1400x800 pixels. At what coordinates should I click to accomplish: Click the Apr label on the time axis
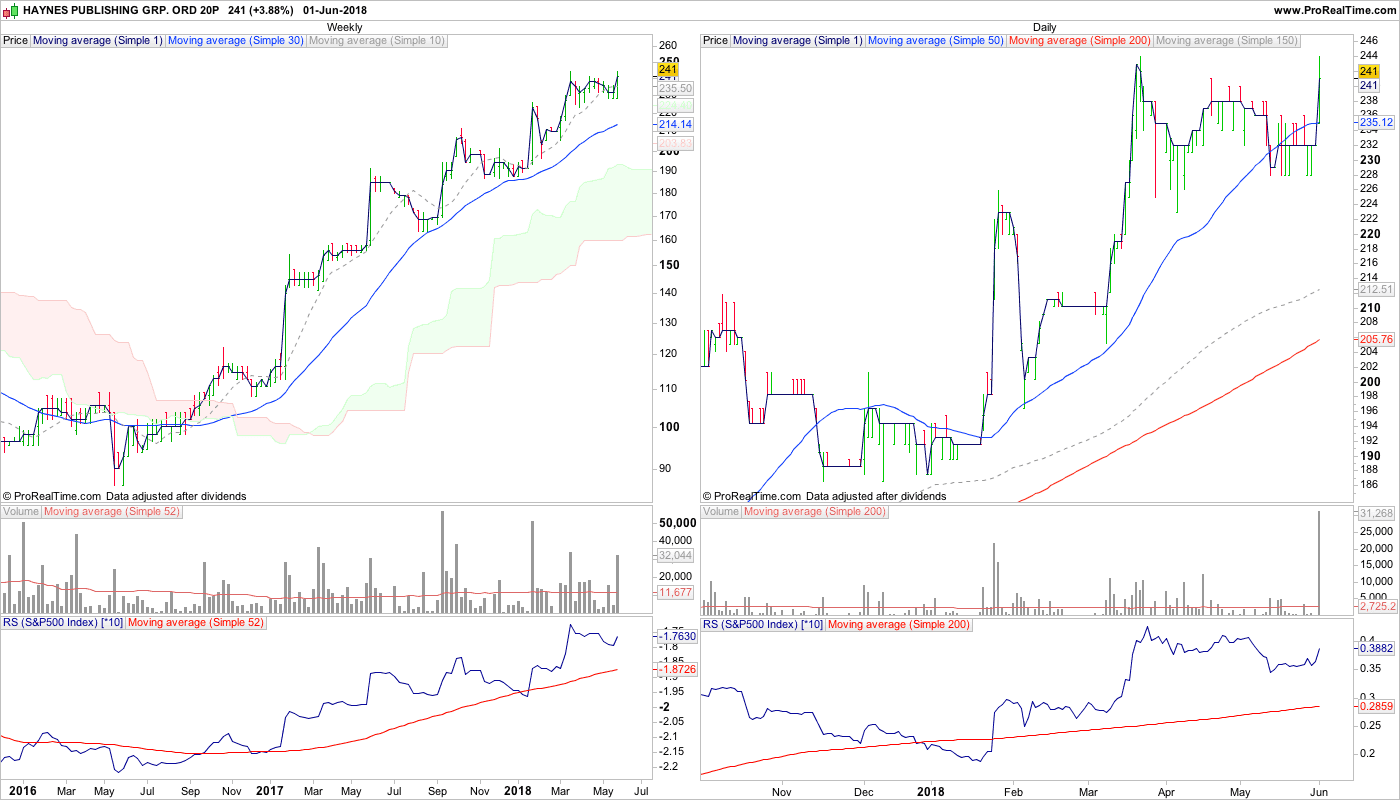click(1166, 791)
